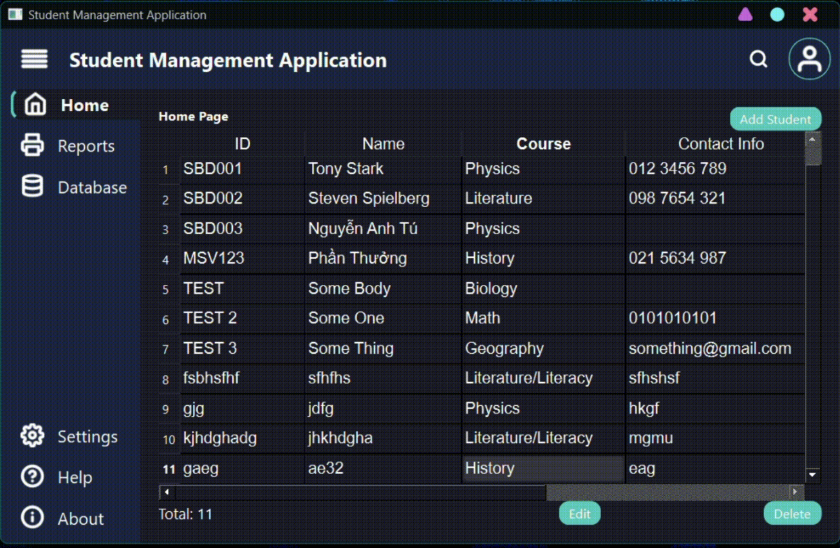840x548 pixels.
Task: Open the Database page label
Action: (x=92, y=187)
